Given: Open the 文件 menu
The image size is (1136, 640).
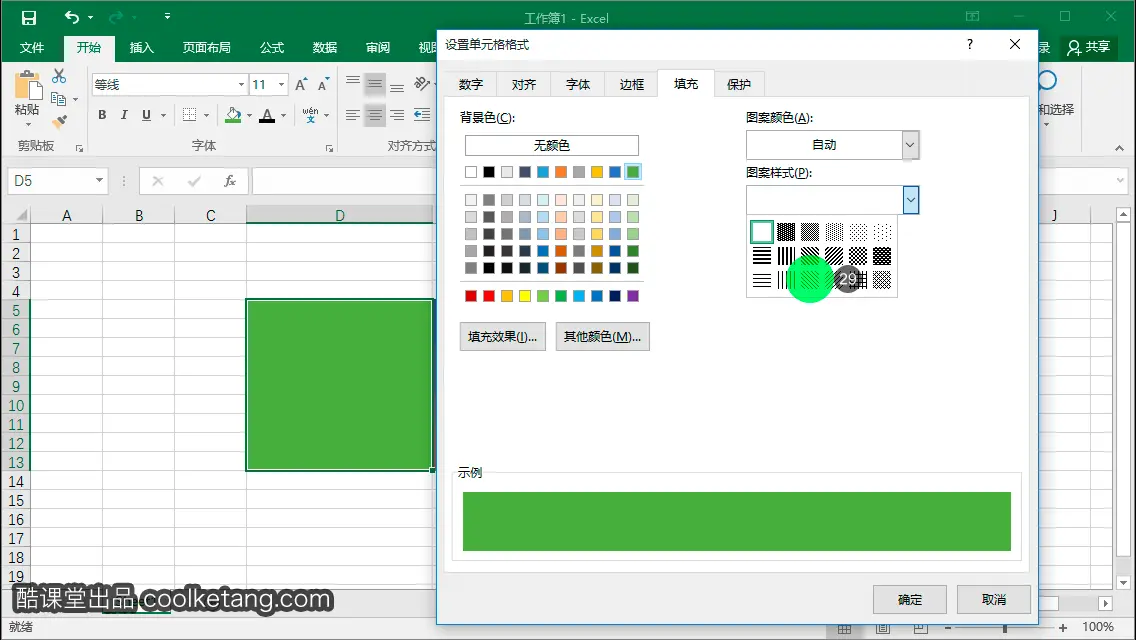Looking at the screenshot, I should [x=31, y=48].
